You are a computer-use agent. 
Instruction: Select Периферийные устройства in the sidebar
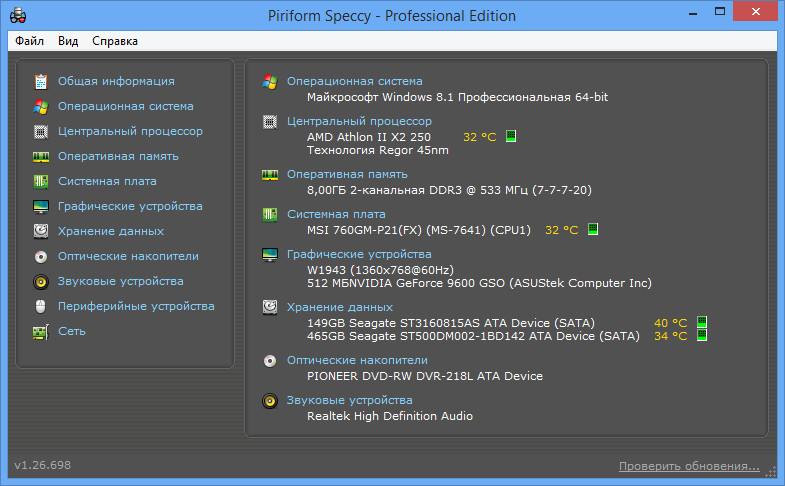136,306
